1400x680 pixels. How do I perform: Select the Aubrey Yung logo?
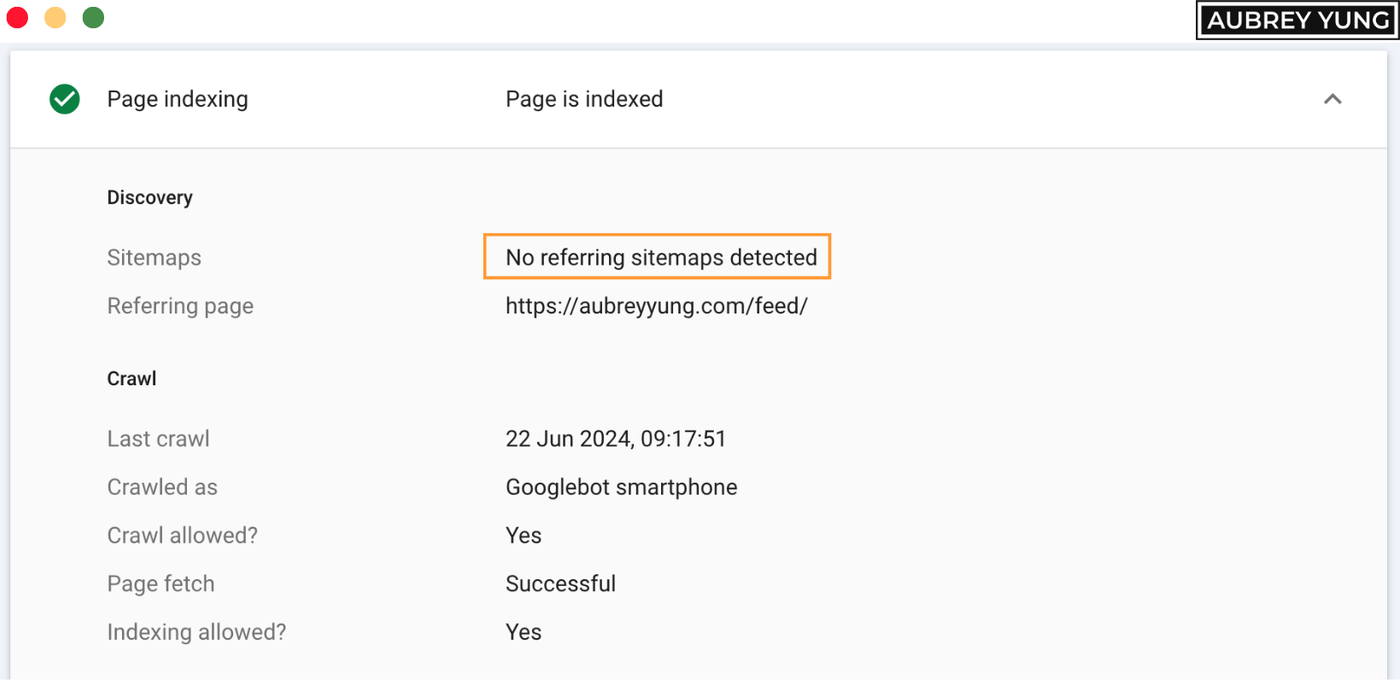[1295, 19]
